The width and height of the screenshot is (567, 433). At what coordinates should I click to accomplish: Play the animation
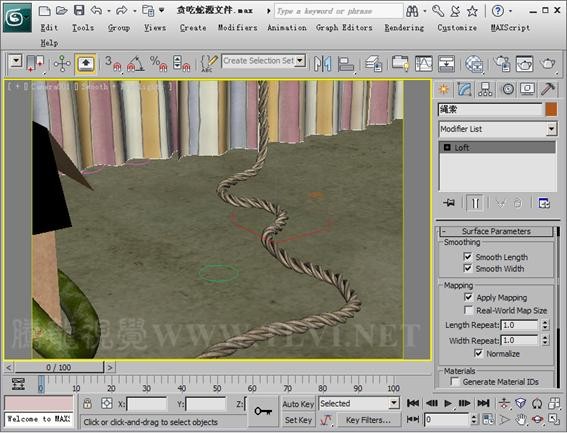448,403
